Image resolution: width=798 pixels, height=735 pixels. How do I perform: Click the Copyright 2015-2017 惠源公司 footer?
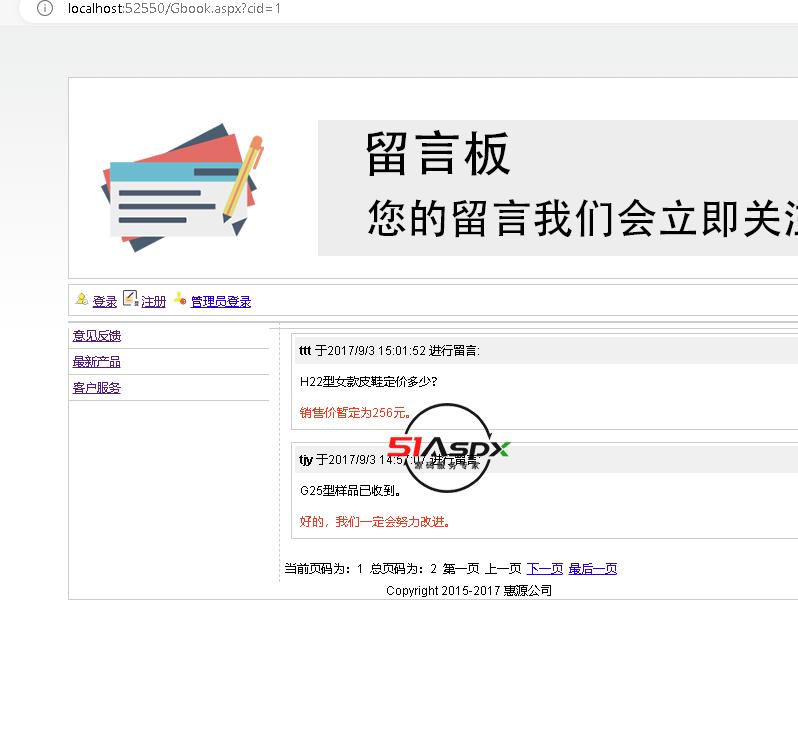(x=469, y=590)
